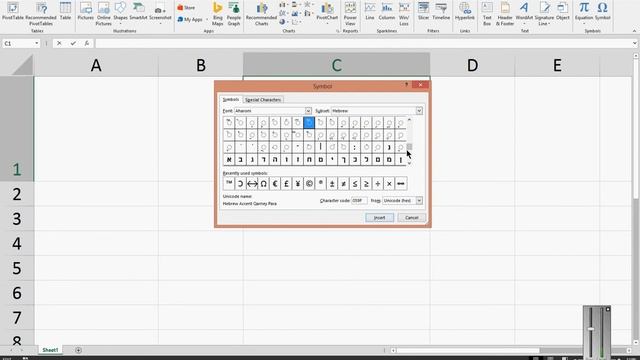Click the formula bar cancel X icon
The image size is (640, 360).
click(x=59, y=43)
